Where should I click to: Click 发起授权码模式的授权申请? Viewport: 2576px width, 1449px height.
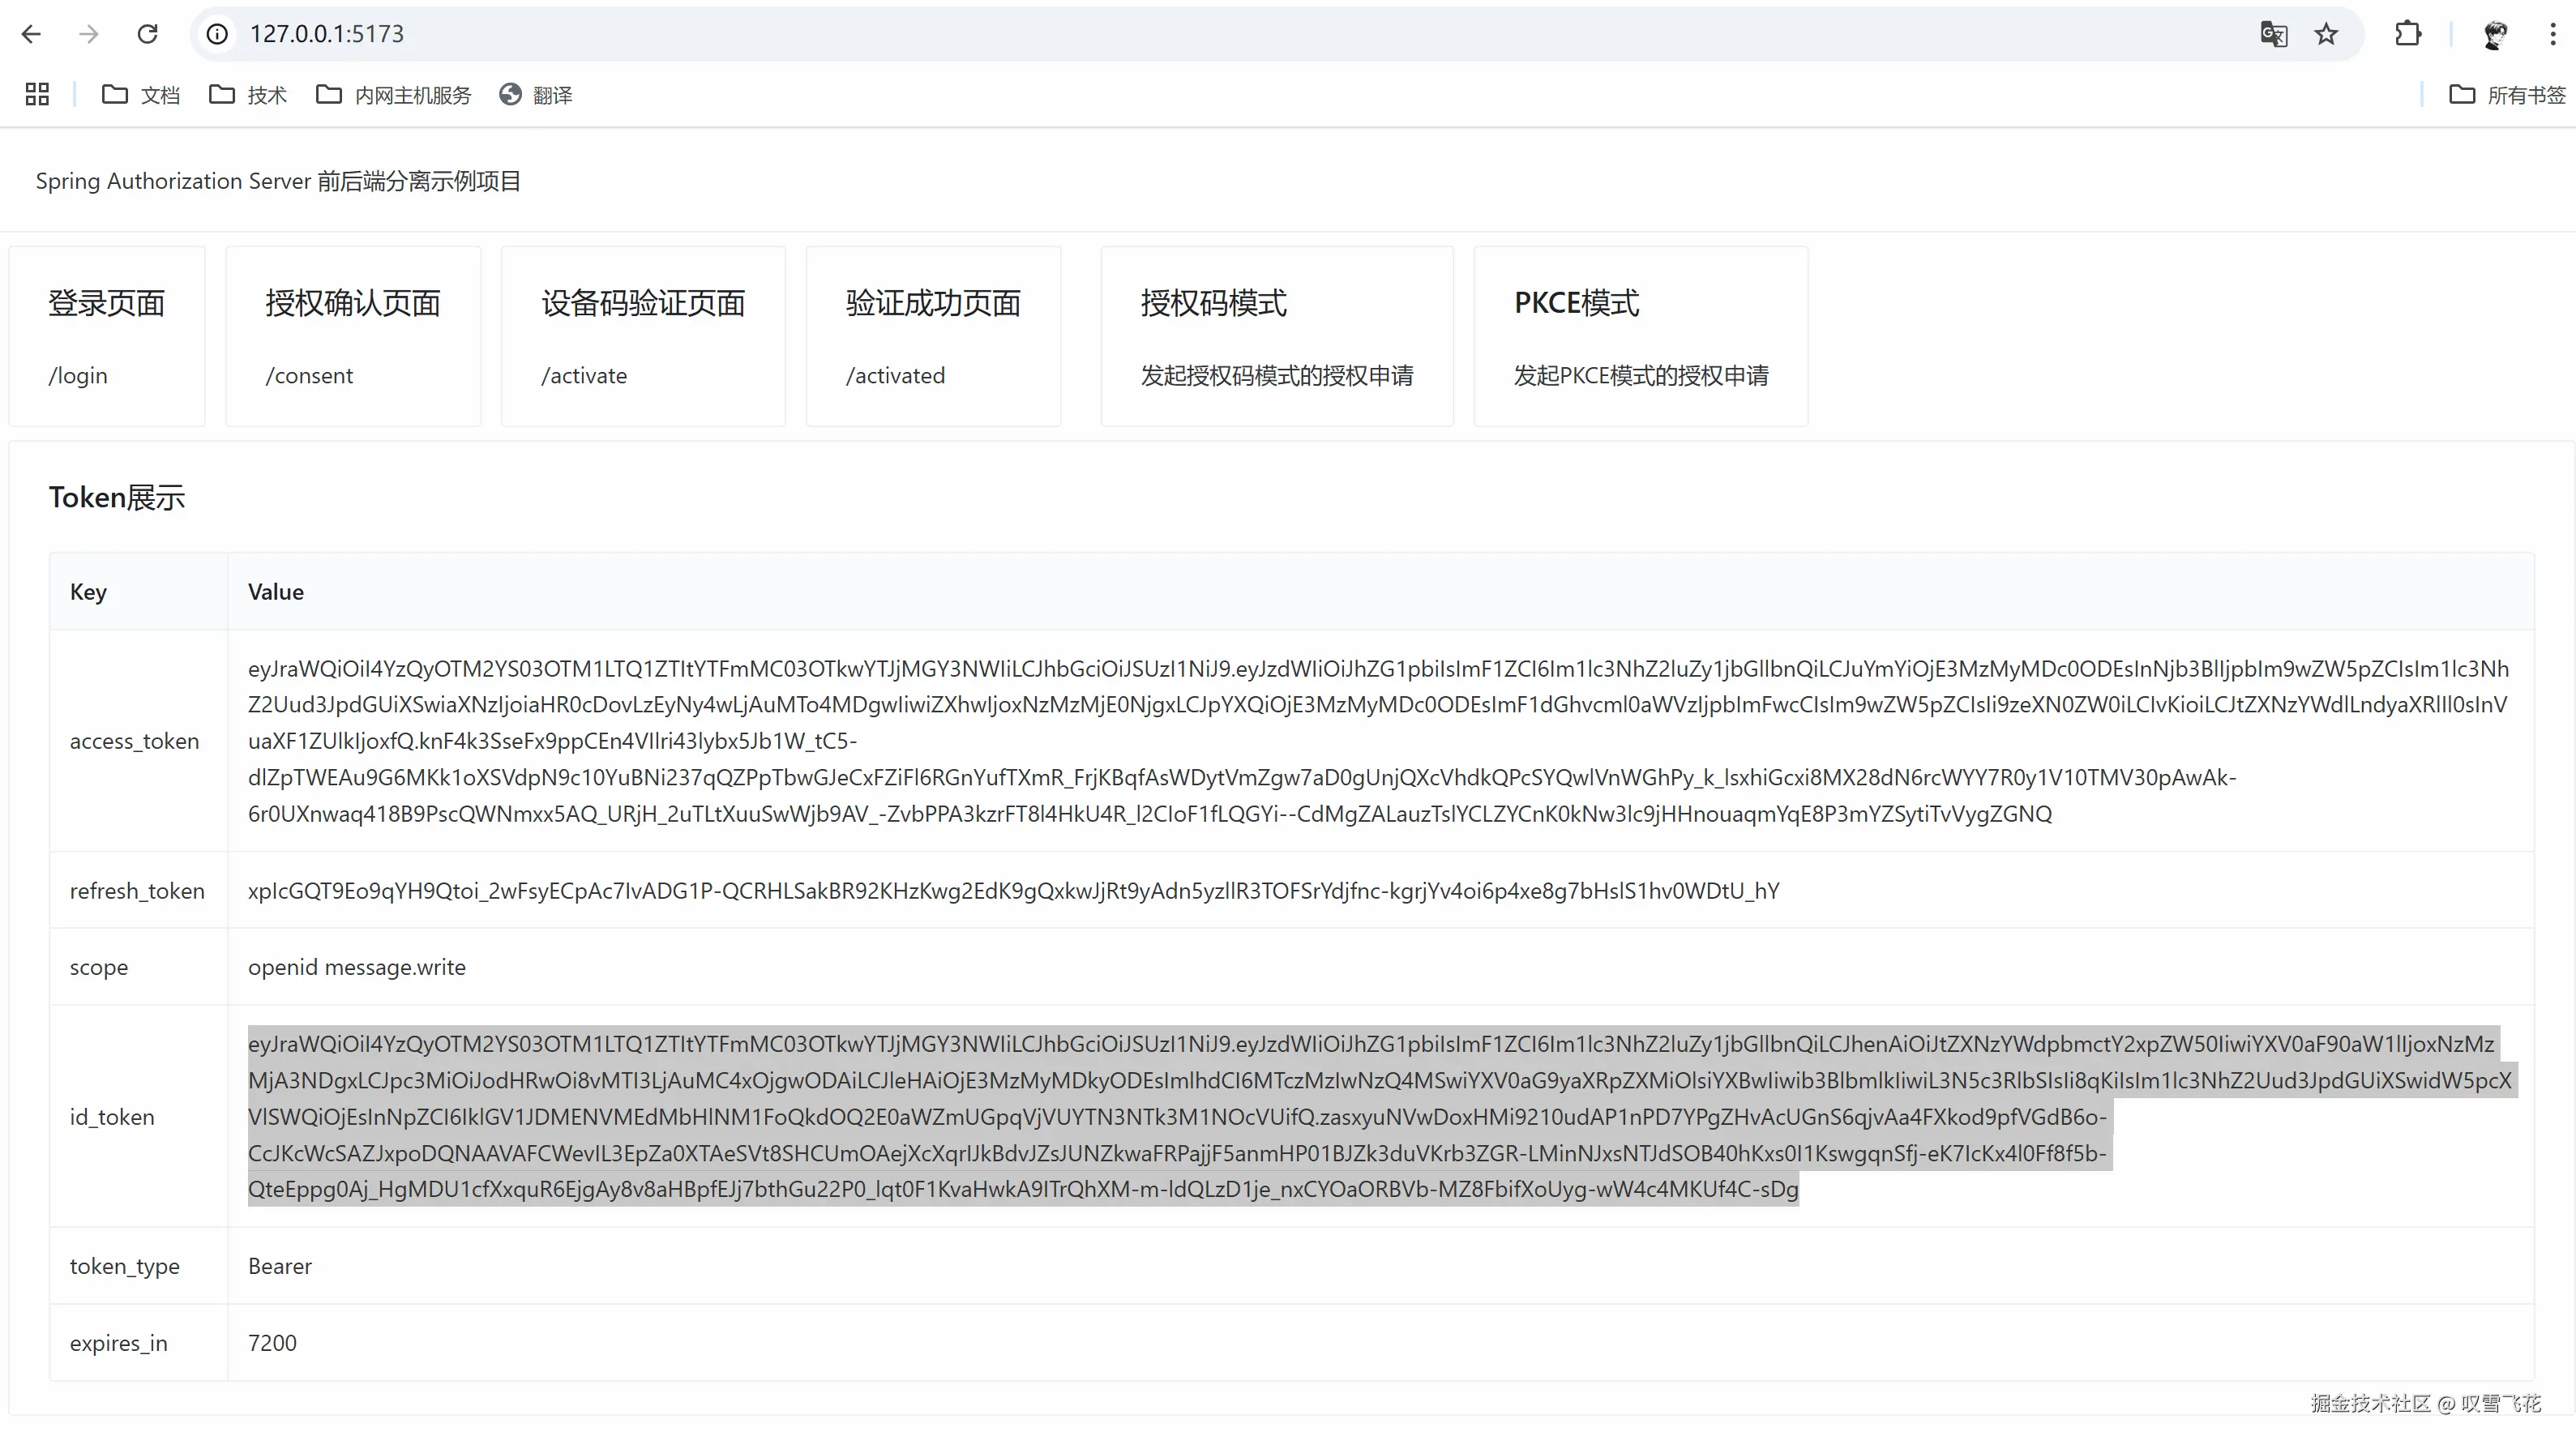(1276, 376)
